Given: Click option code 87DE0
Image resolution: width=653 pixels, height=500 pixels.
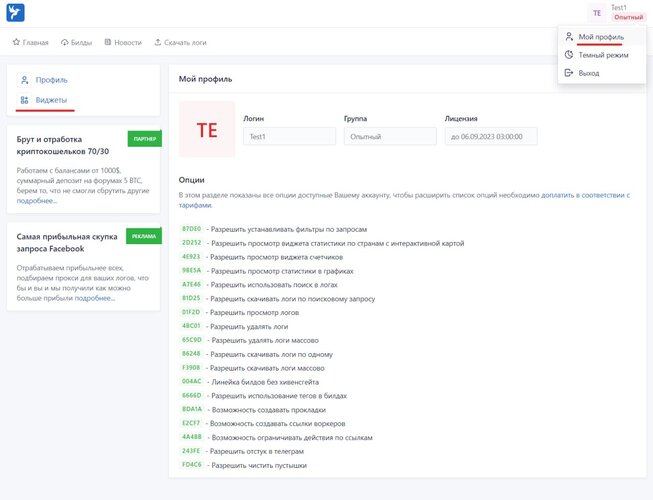Looking at the screenshot, I should 192,229.
